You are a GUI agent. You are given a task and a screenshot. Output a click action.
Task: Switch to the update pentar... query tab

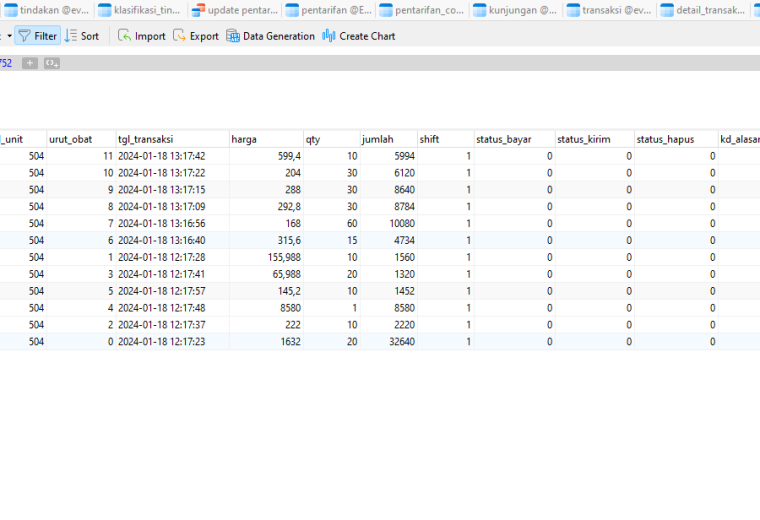point(235,10)
